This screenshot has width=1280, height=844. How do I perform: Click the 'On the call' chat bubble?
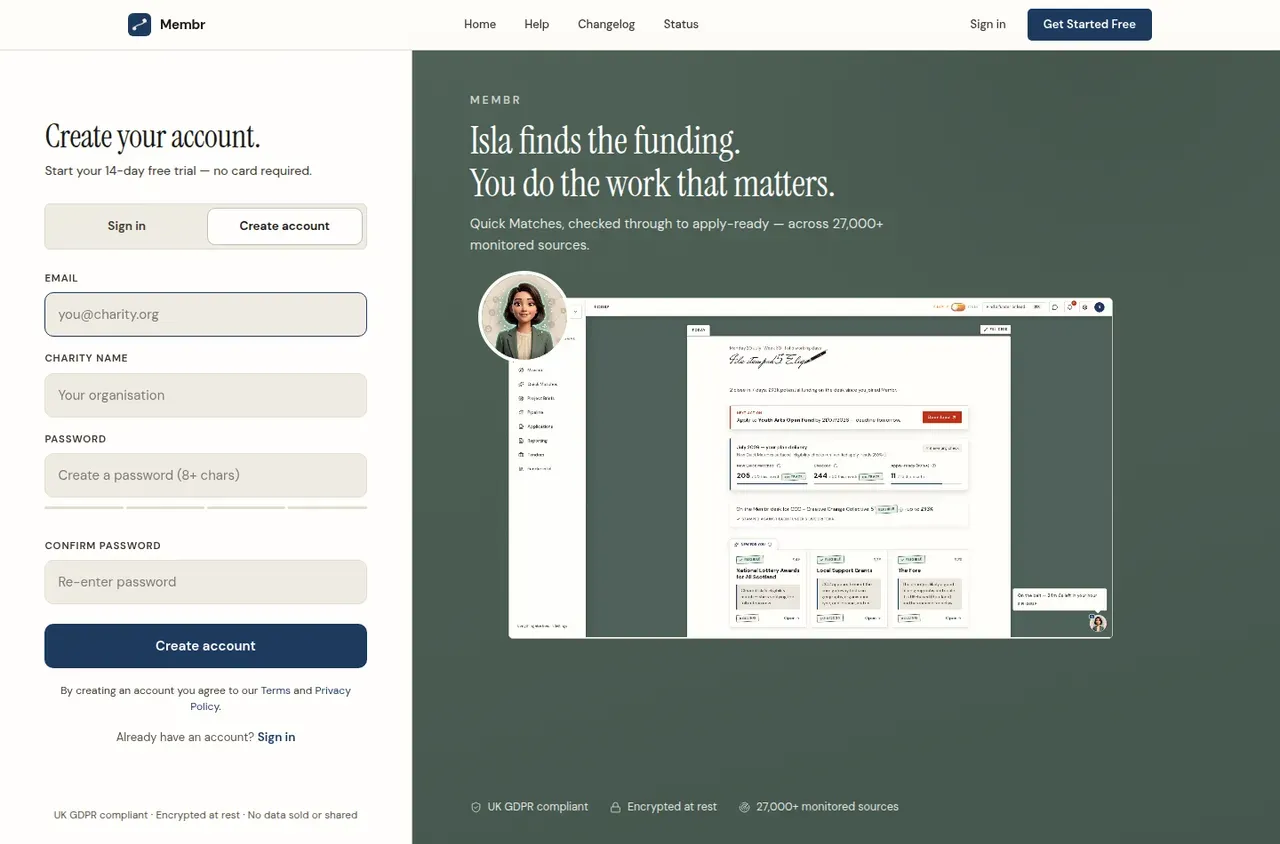[x=1059, y=599]
